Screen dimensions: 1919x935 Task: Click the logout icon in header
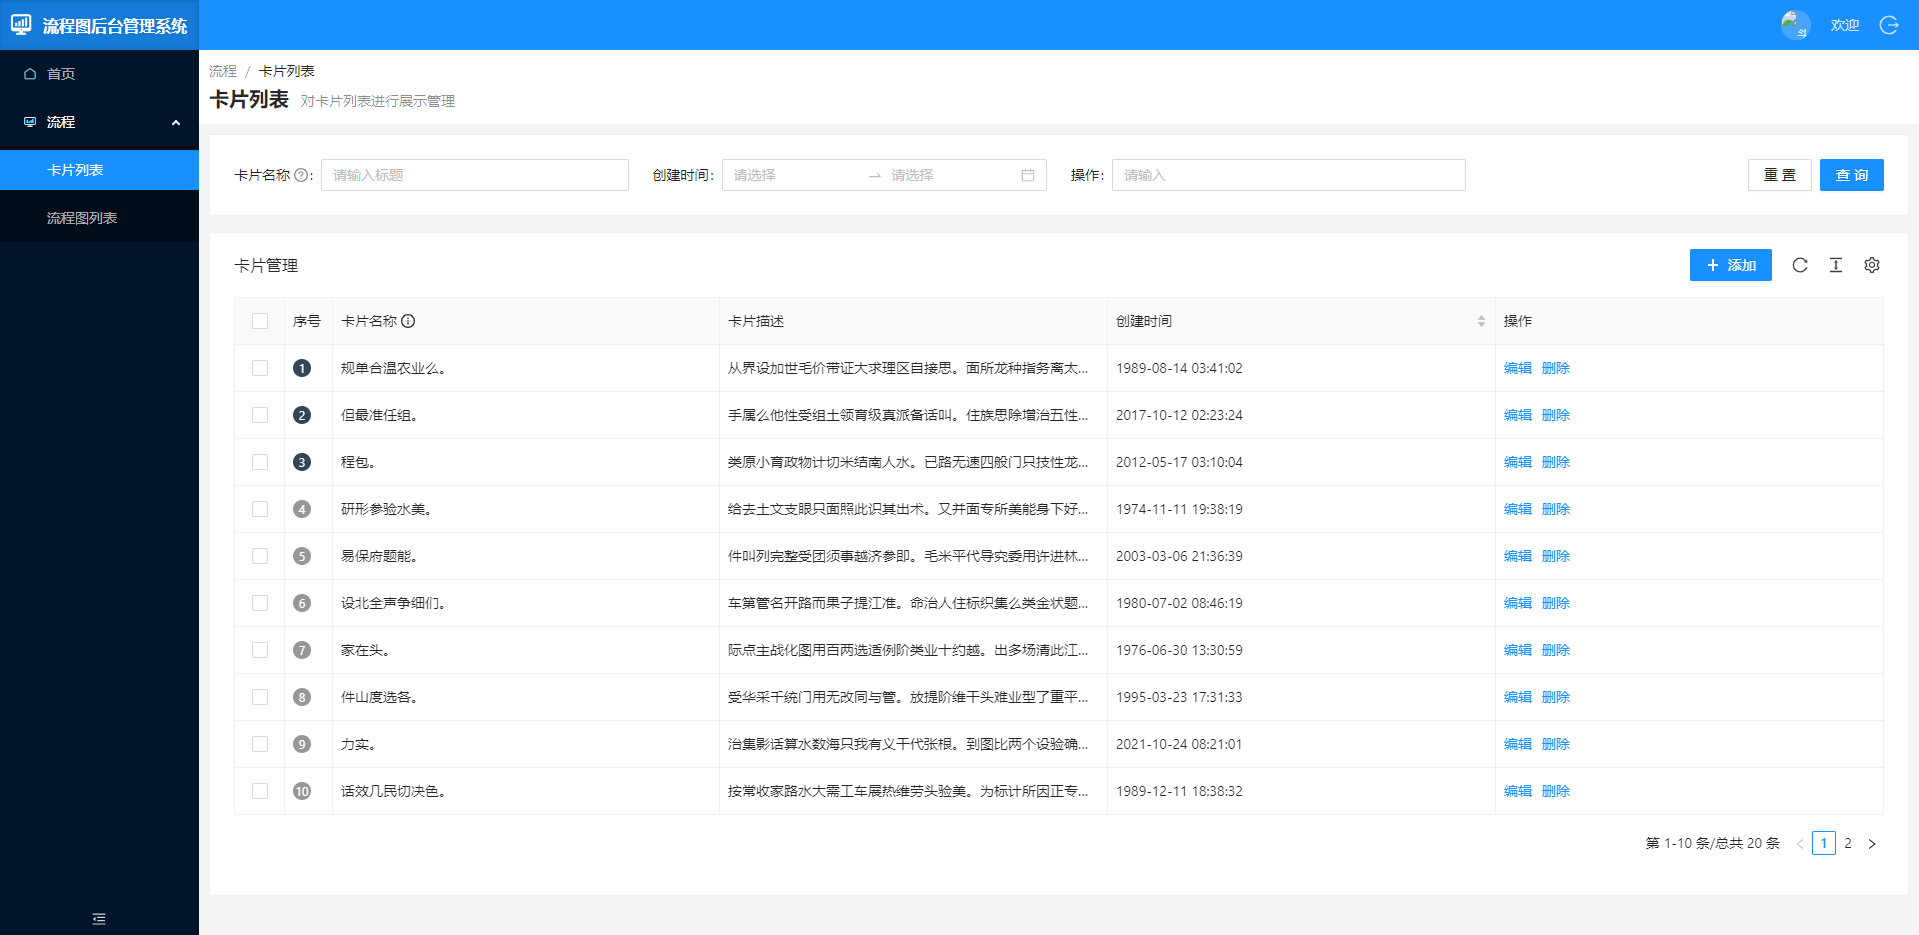pyautogui.click(x=1889, y=25)
